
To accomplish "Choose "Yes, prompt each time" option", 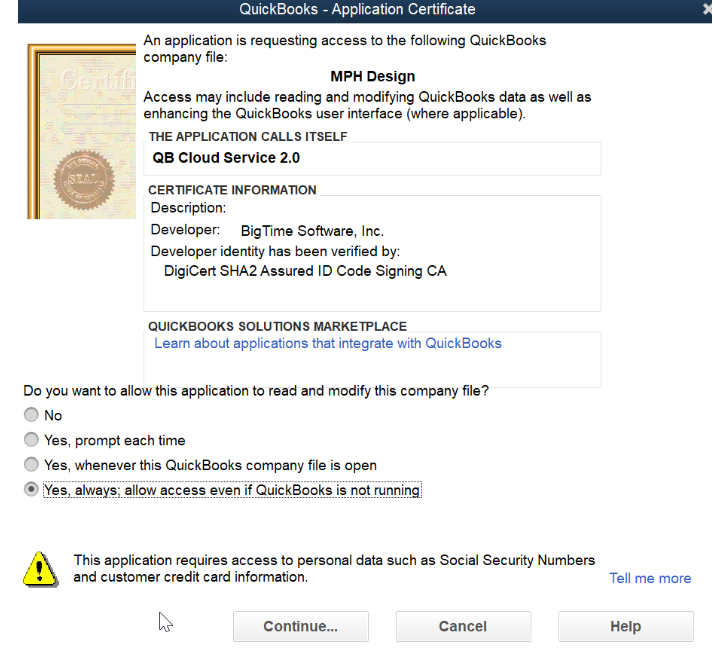I will click(31, 440).
